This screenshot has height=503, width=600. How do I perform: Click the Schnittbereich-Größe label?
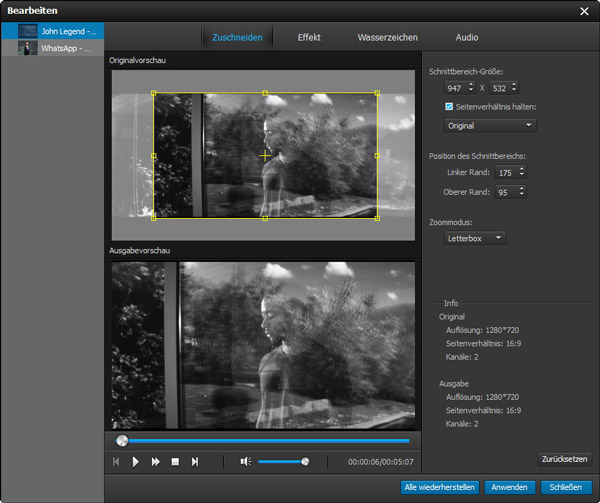tap(466, 72)
